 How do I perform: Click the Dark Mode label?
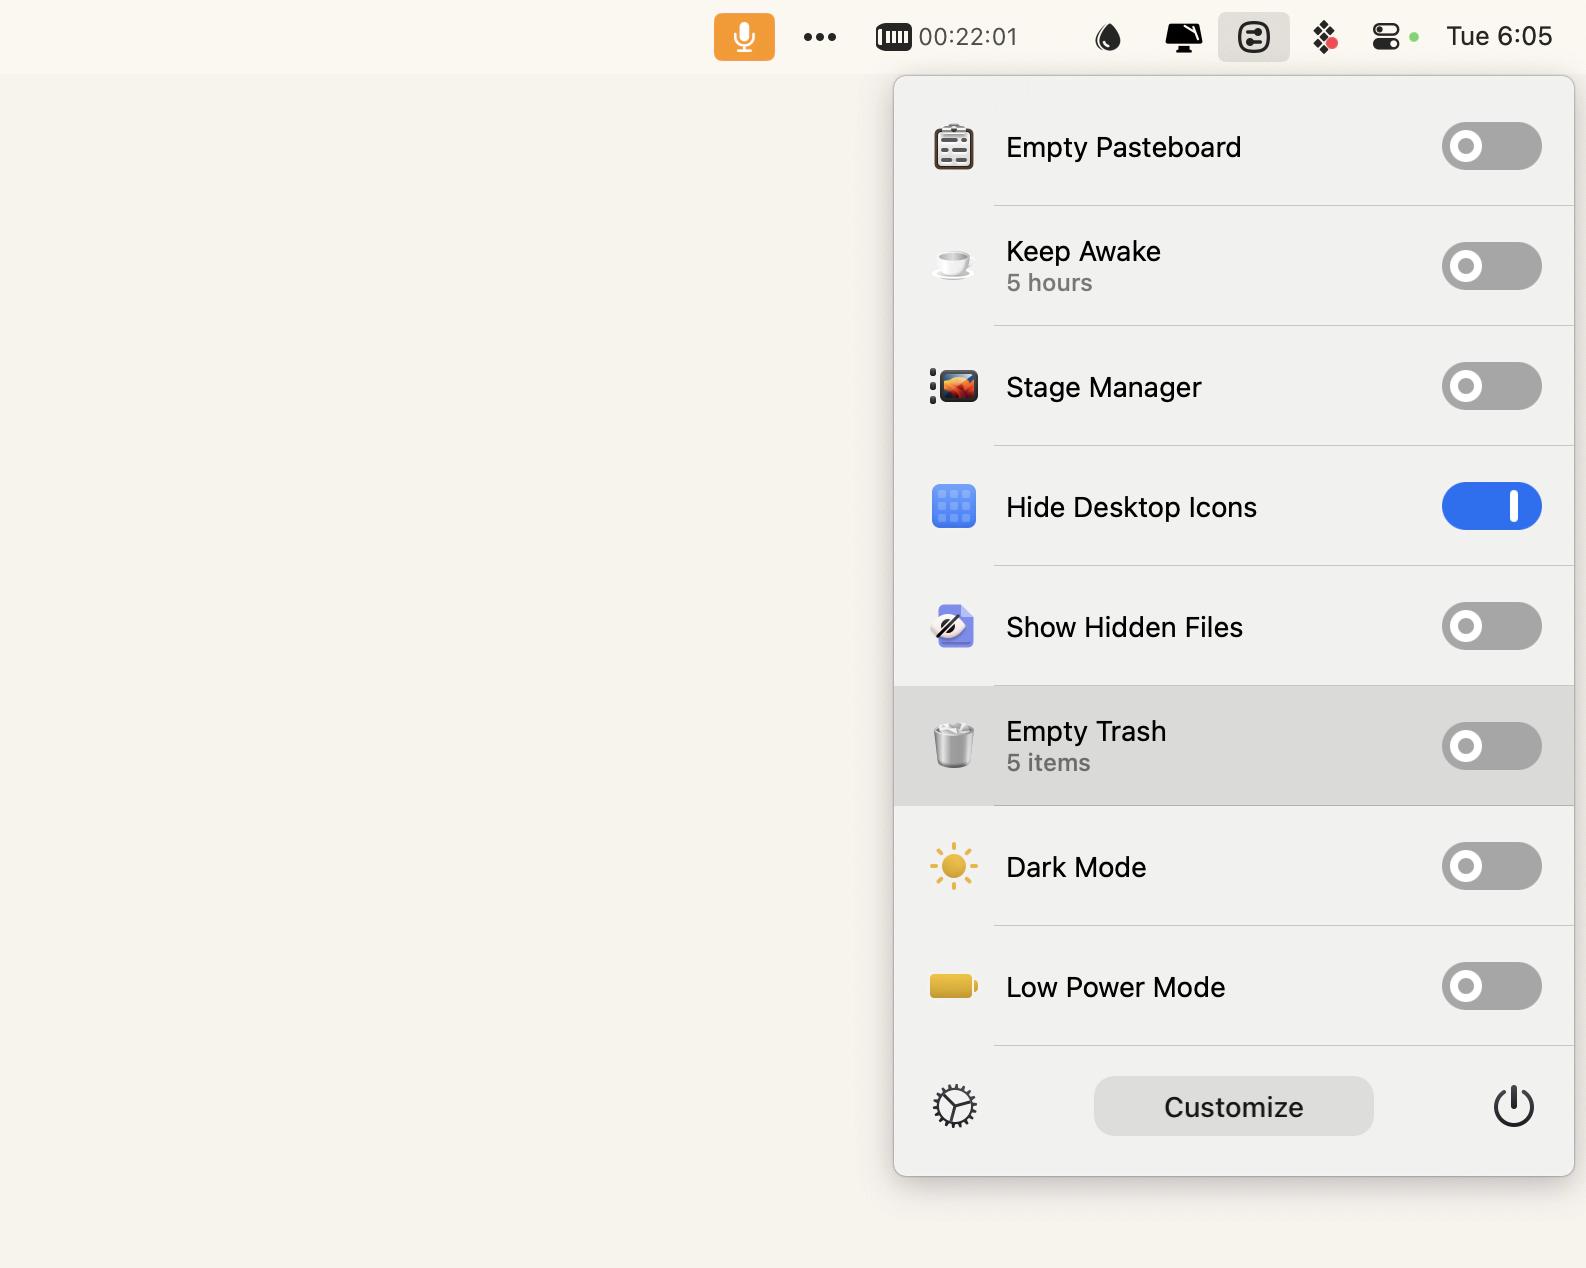coord(1076,867)
